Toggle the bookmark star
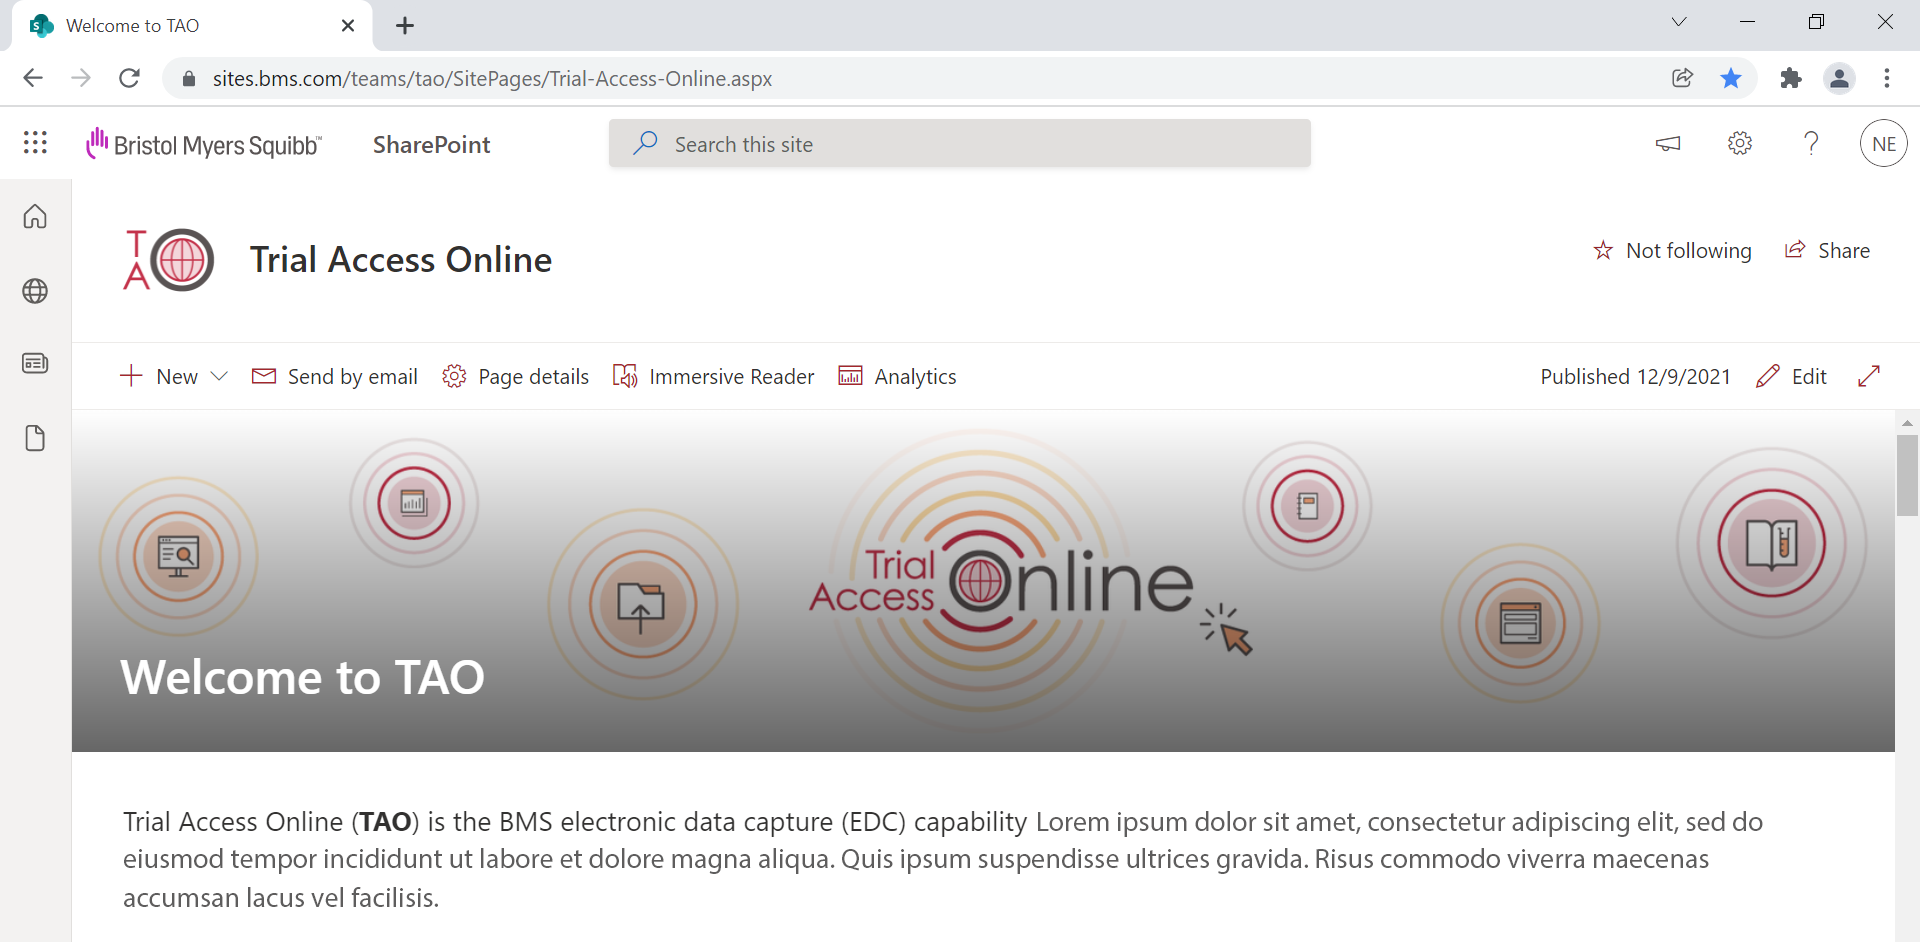1920x942 pixels. (x=1731, y=78)
